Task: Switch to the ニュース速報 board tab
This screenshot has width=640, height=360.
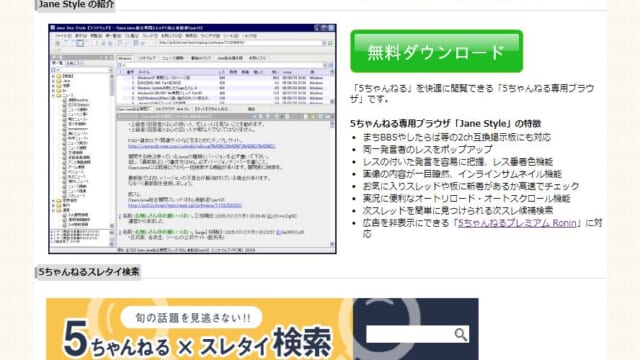Action: (173, 58)
